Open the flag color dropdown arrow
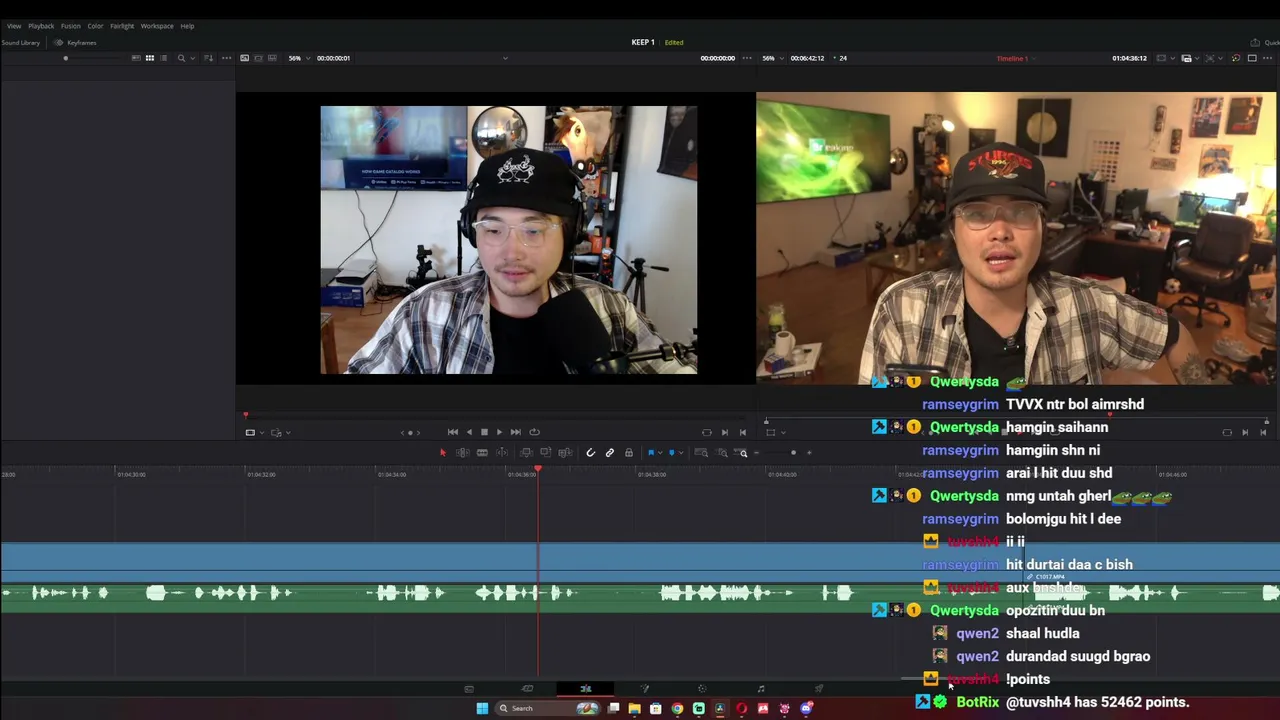The image size is (1280, 720). point(659,453)
